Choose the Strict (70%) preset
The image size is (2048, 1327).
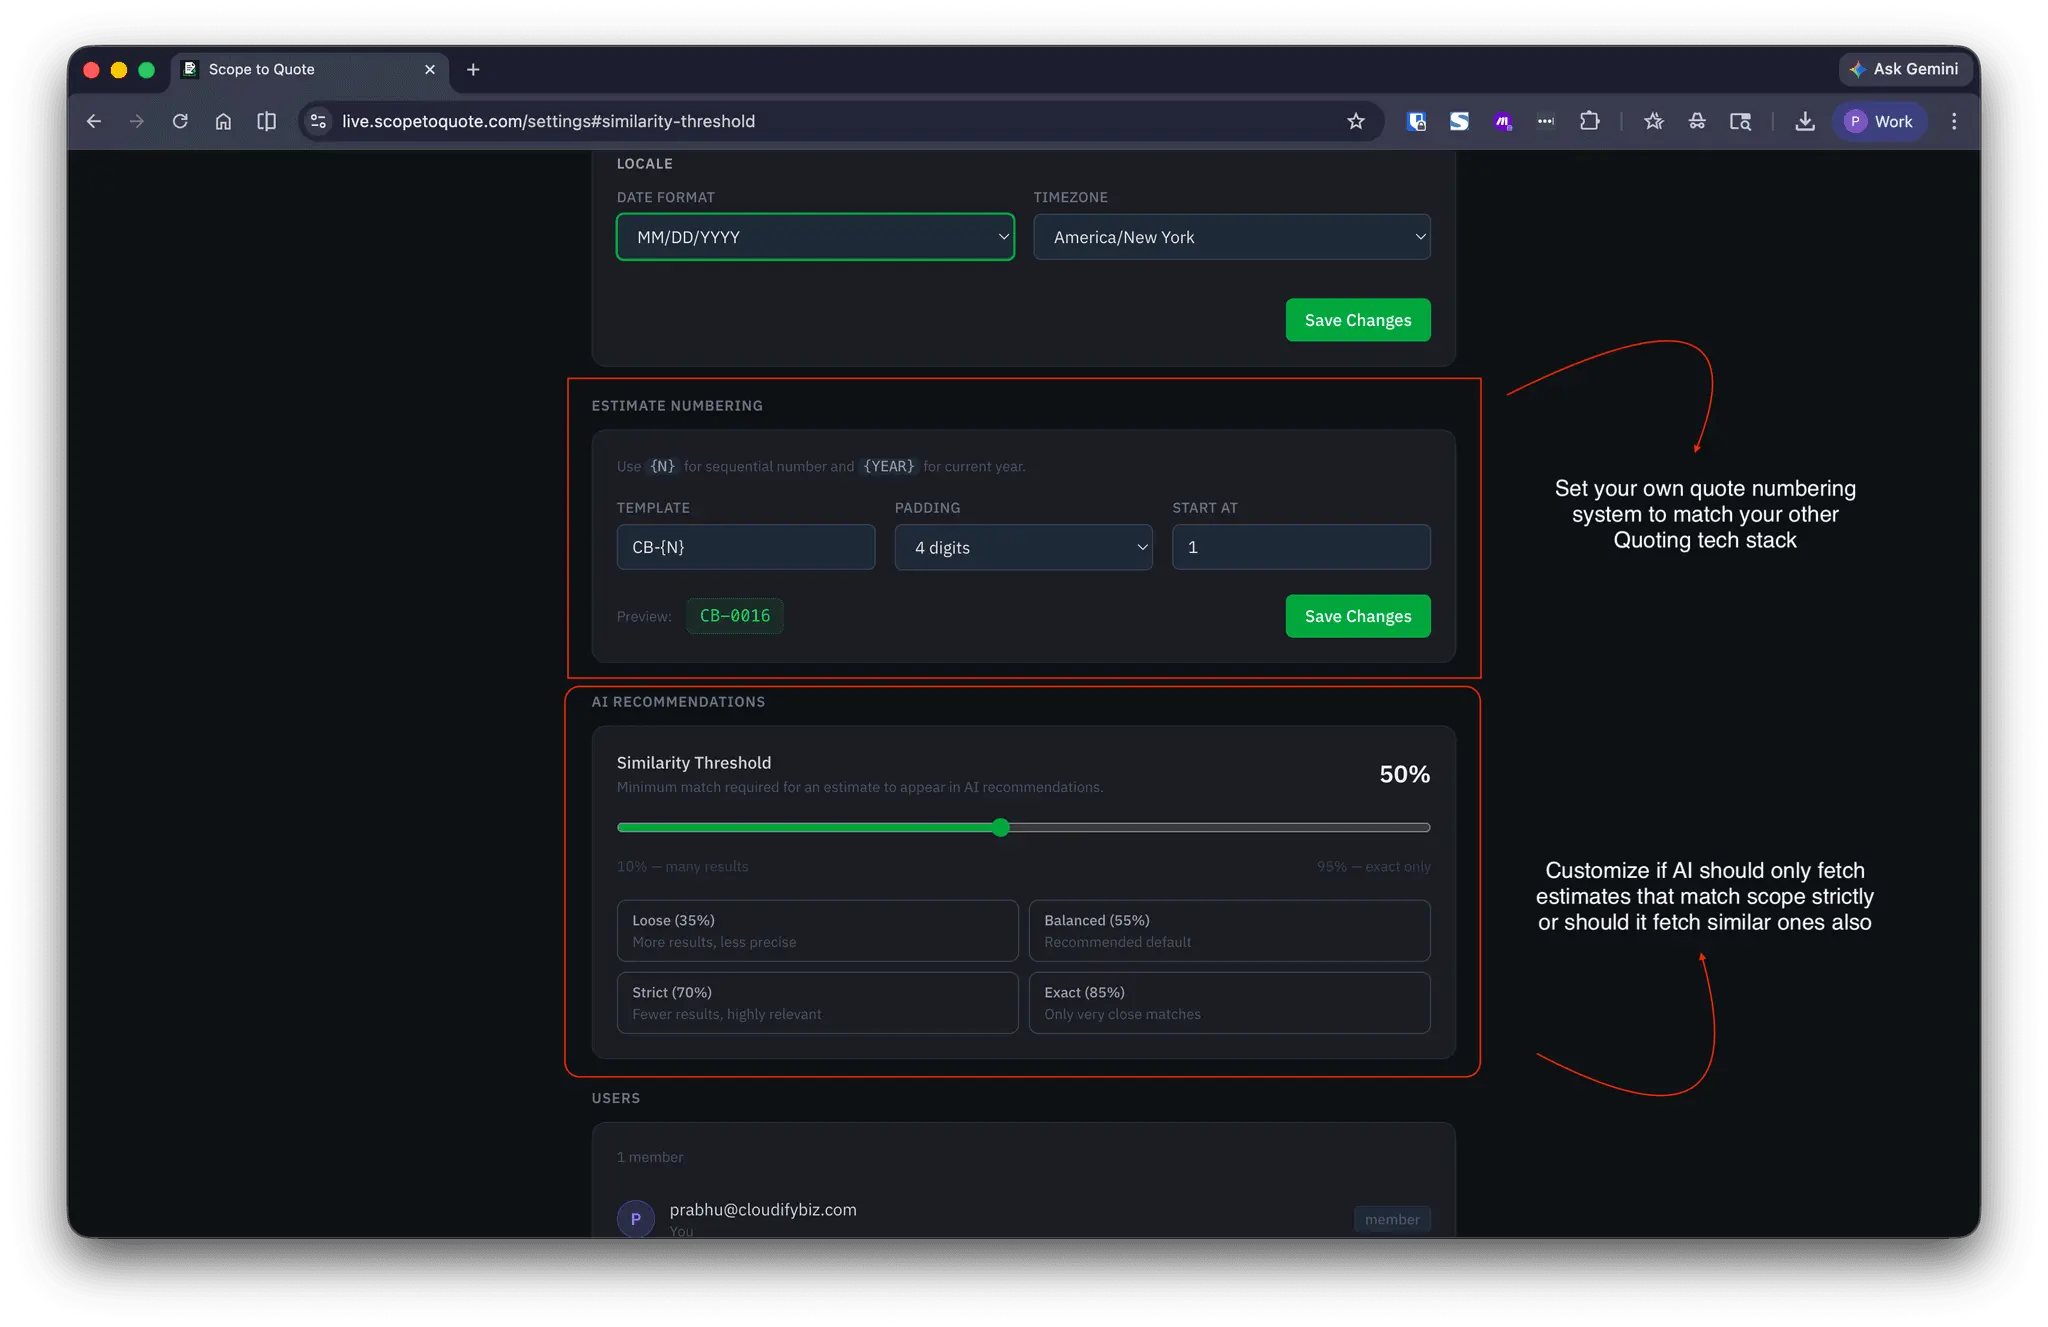[x=817, y=1003]
